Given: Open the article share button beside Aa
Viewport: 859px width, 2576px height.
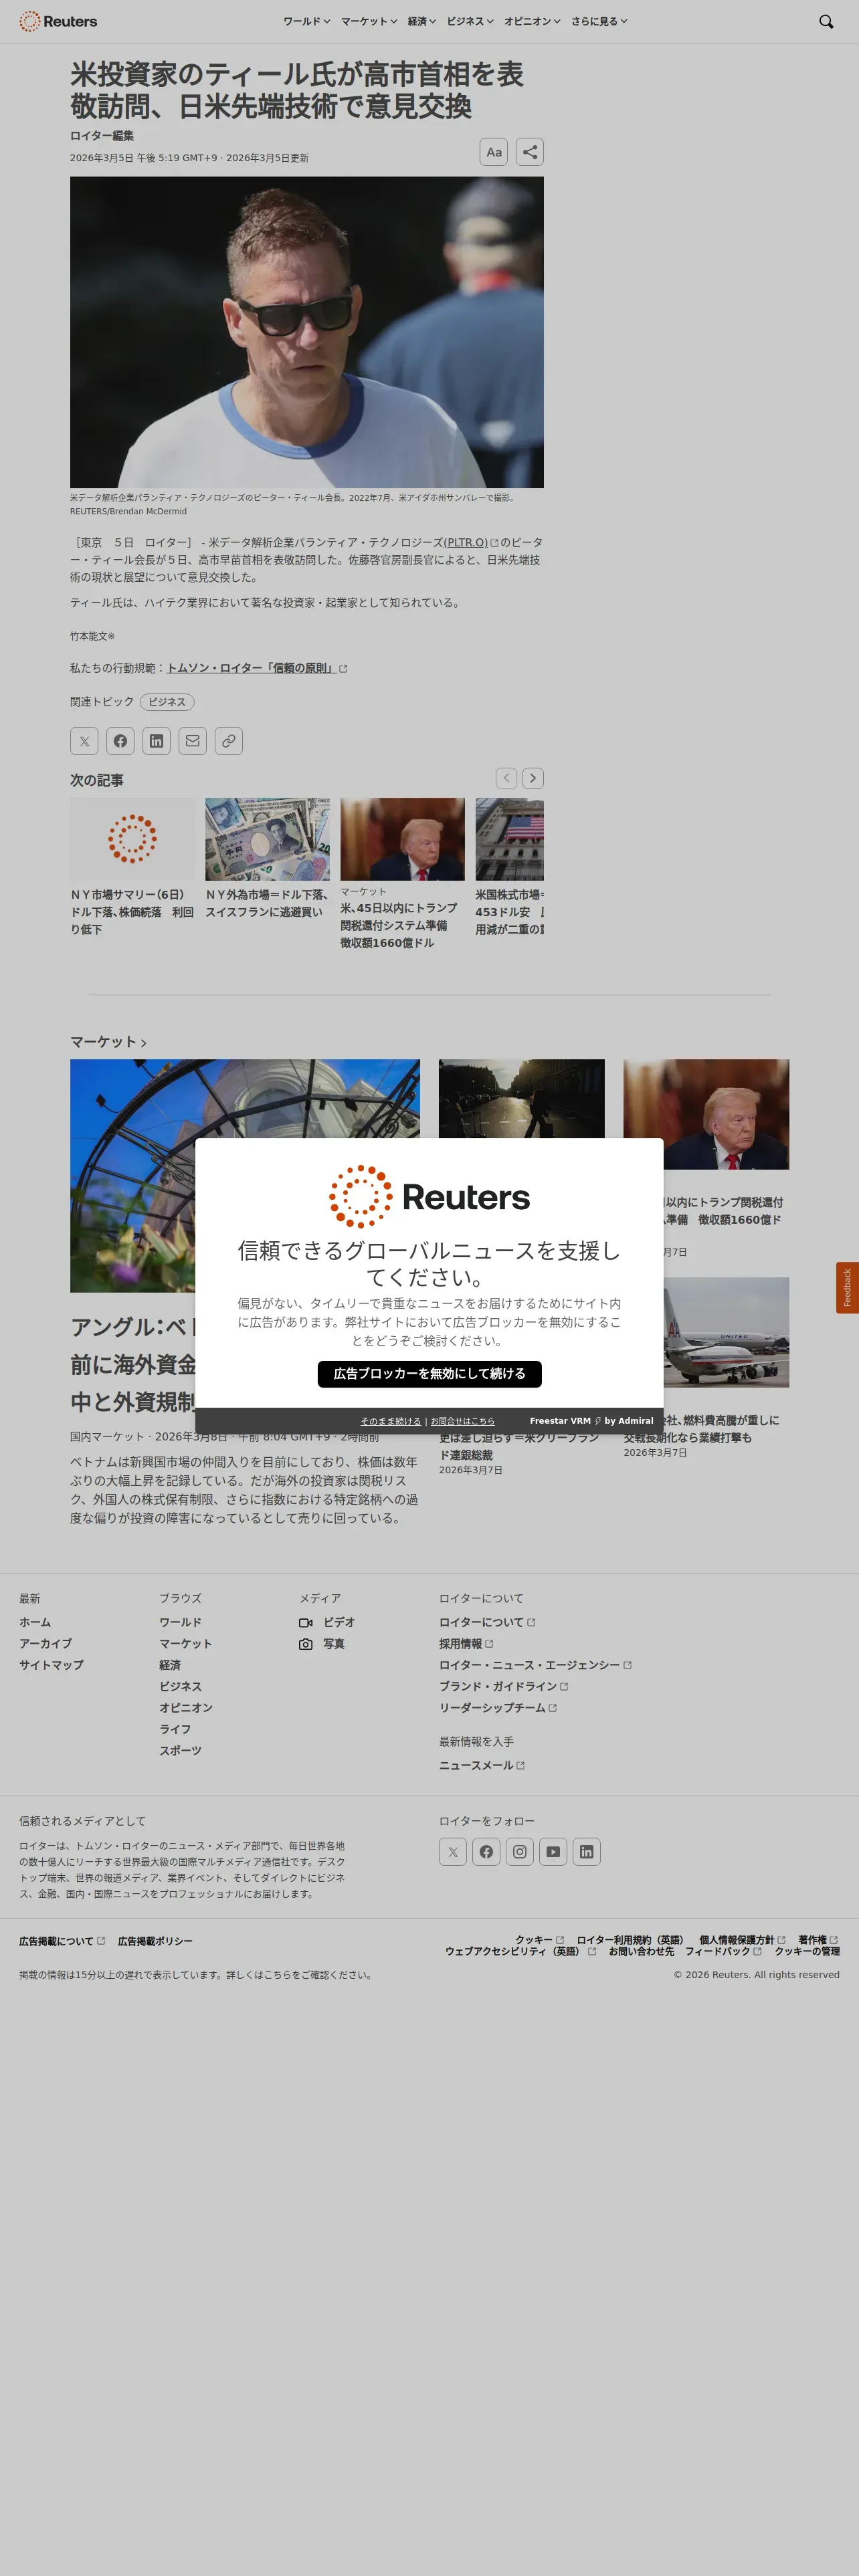Looking at the screenshot, I should 530,152.
